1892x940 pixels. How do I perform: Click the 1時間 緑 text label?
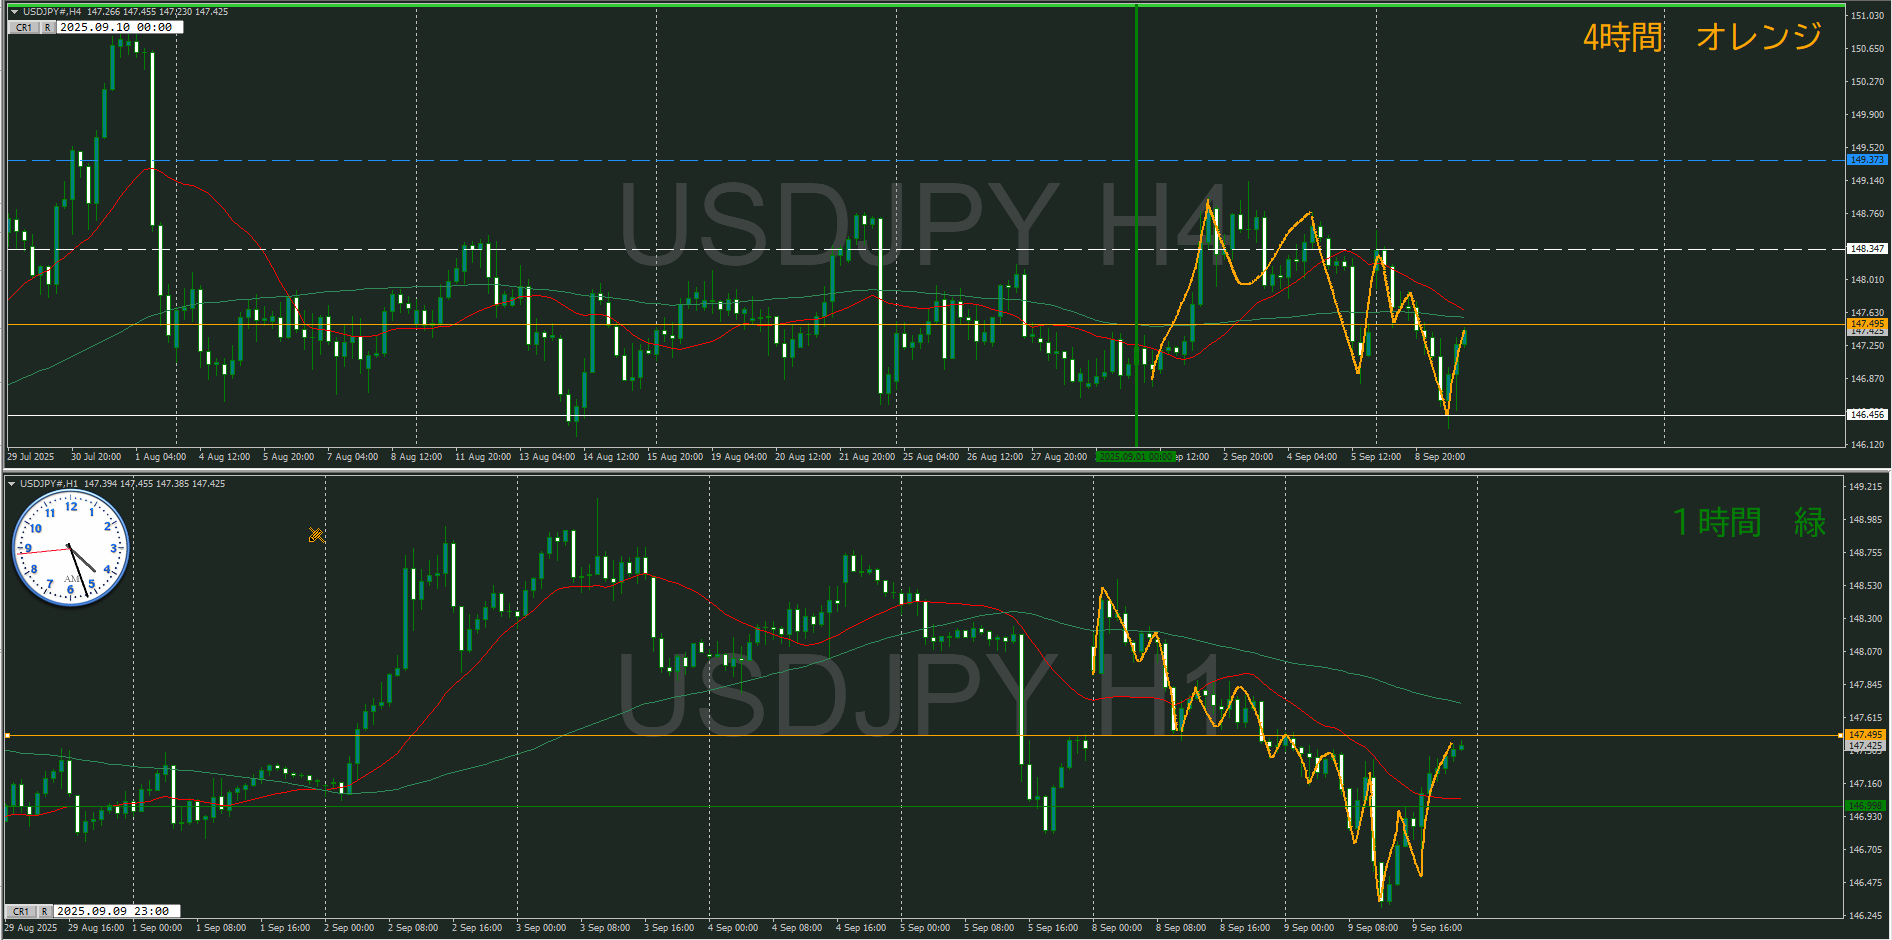pos(1749,522)
